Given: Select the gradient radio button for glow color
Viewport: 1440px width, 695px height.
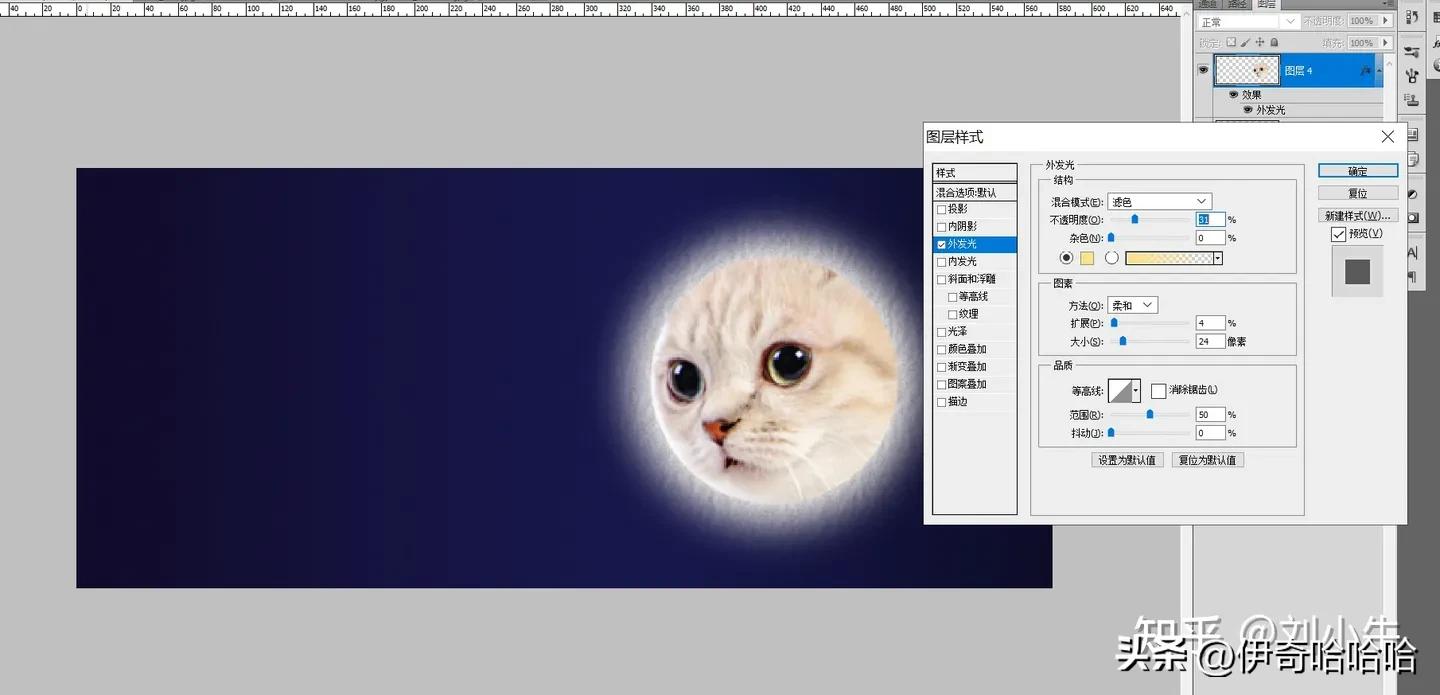Looking at the screenshot, I should click(x=1112, y=258).
